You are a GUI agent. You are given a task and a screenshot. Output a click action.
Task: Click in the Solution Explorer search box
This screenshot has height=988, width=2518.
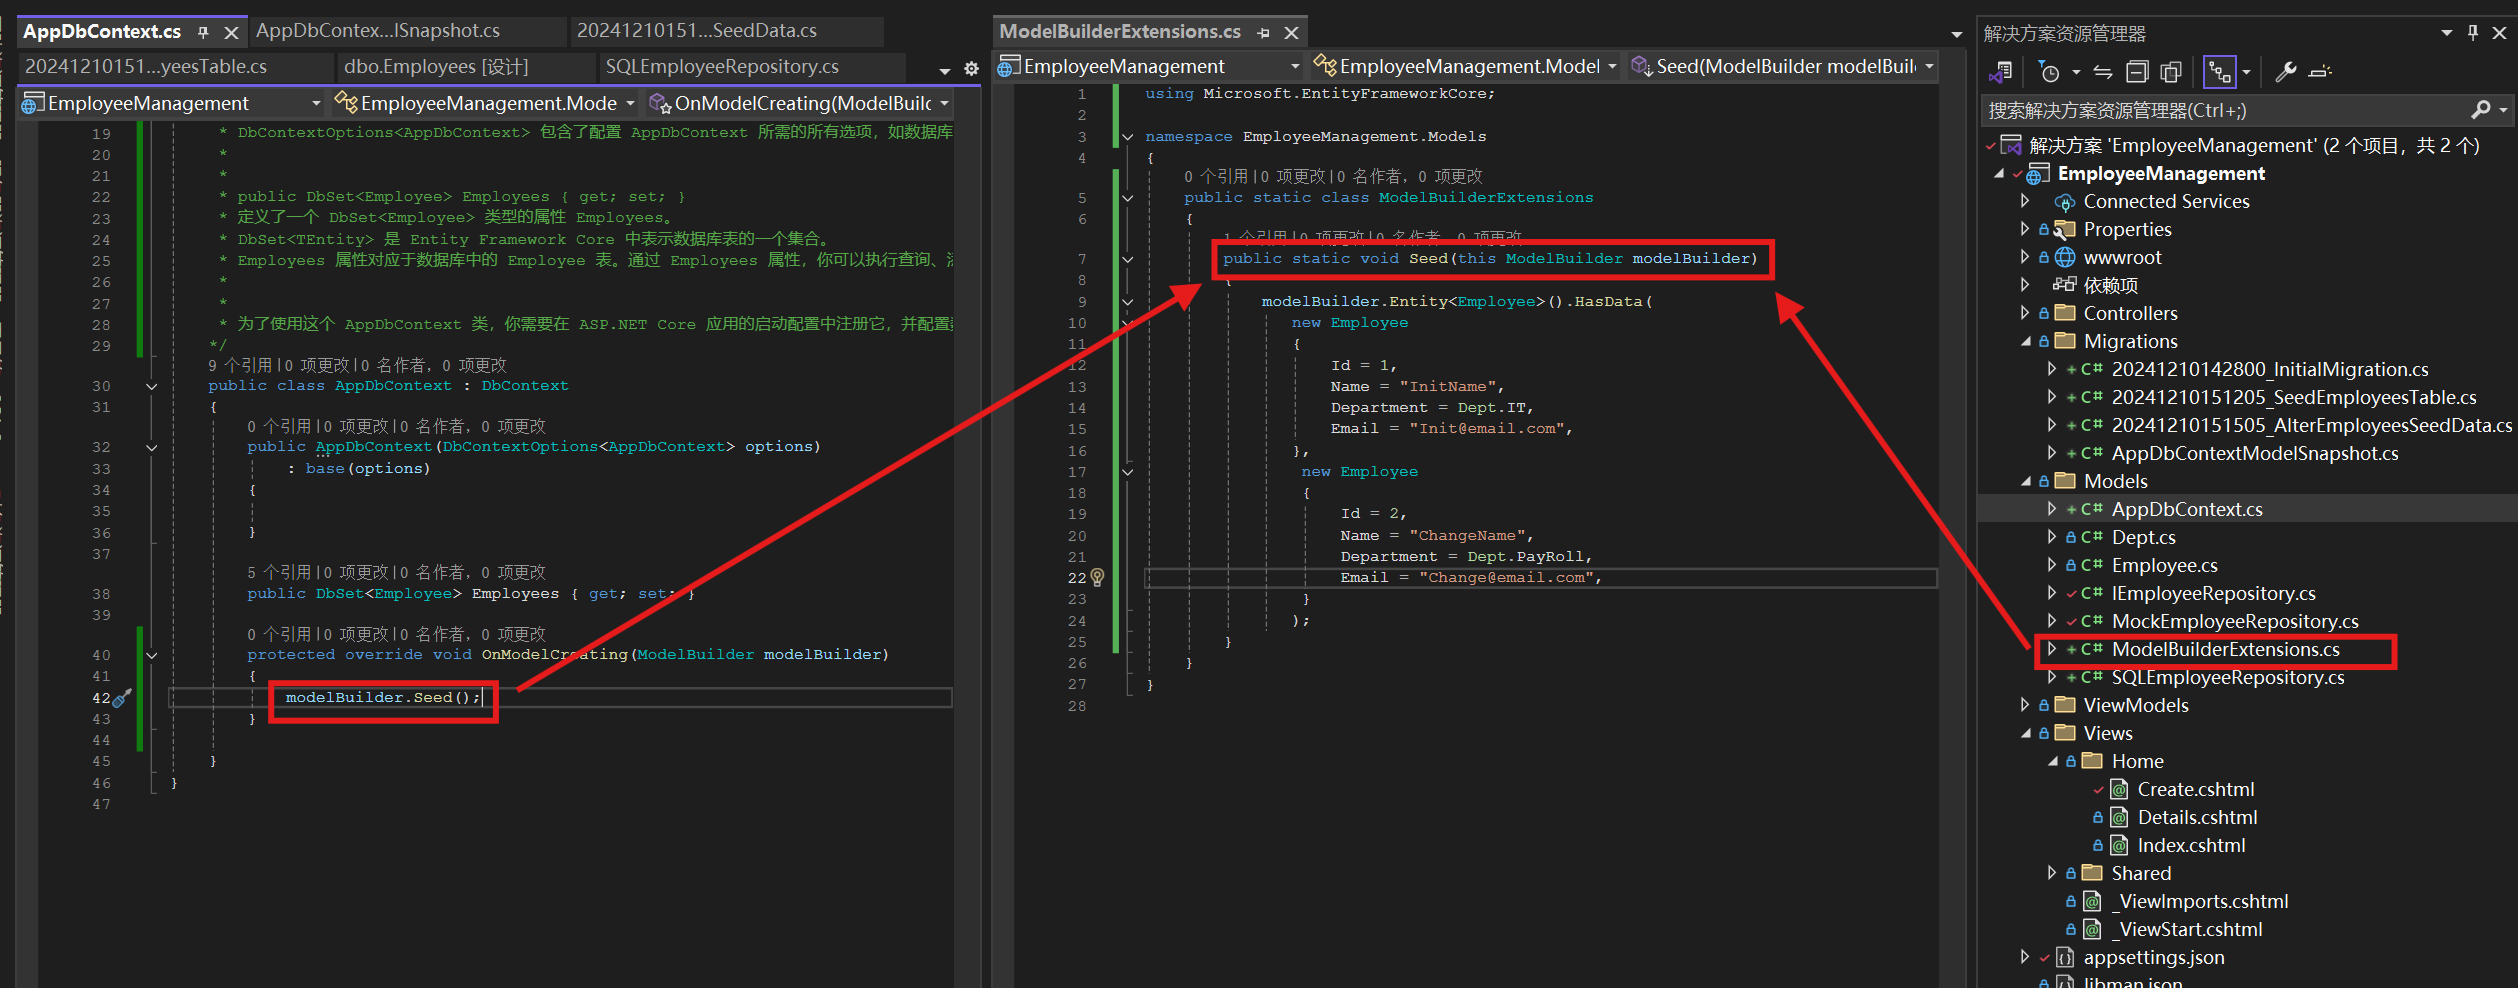2225,110
